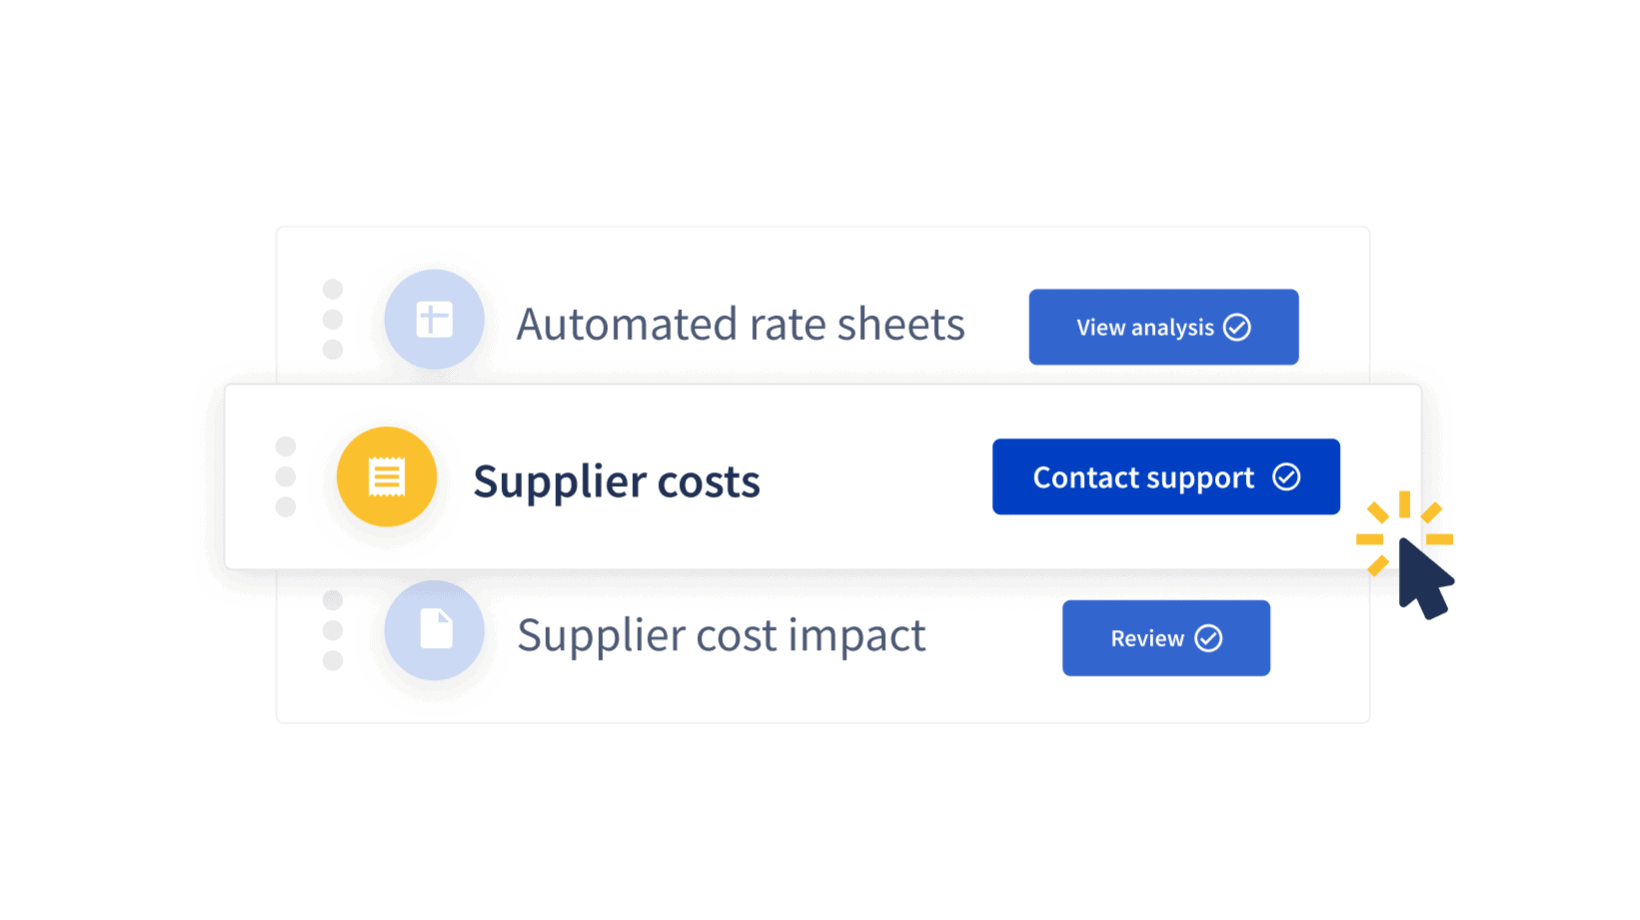Click the Automated rate sheets table icon
The image size is (1640, 920).
(x=434, y=319)
